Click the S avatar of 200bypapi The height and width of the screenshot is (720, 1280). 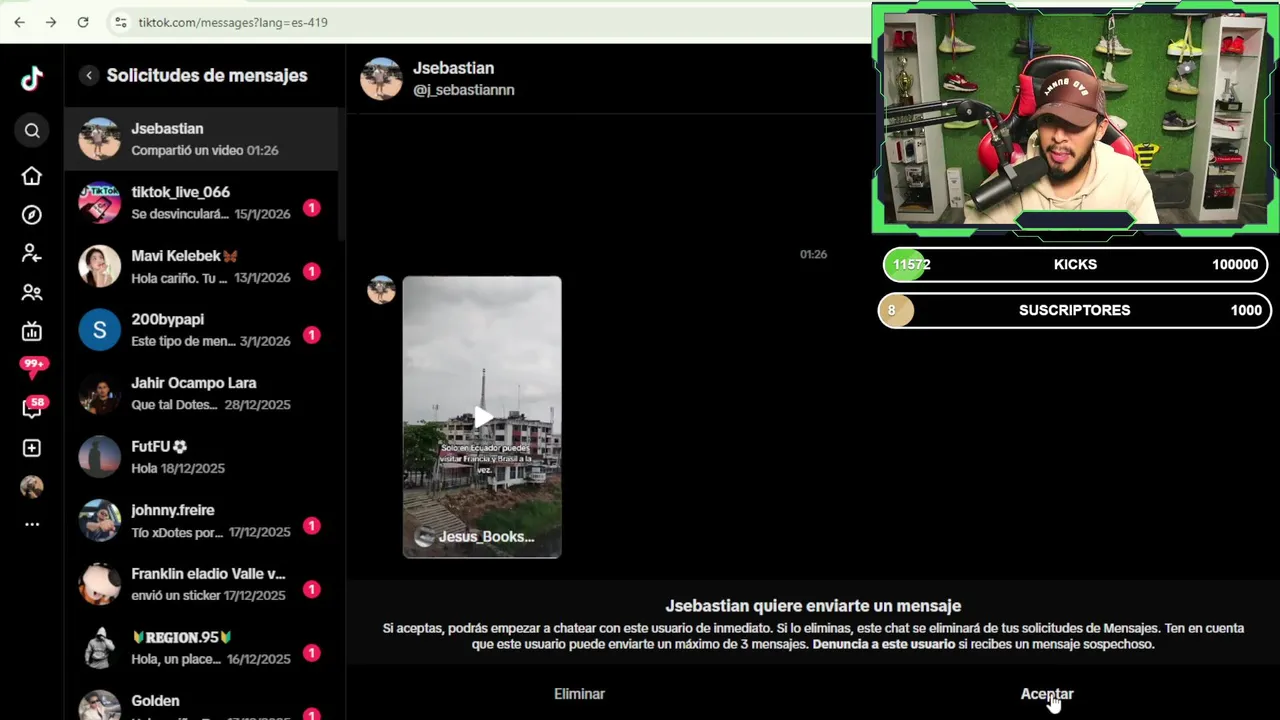click(x=100, y=330)
